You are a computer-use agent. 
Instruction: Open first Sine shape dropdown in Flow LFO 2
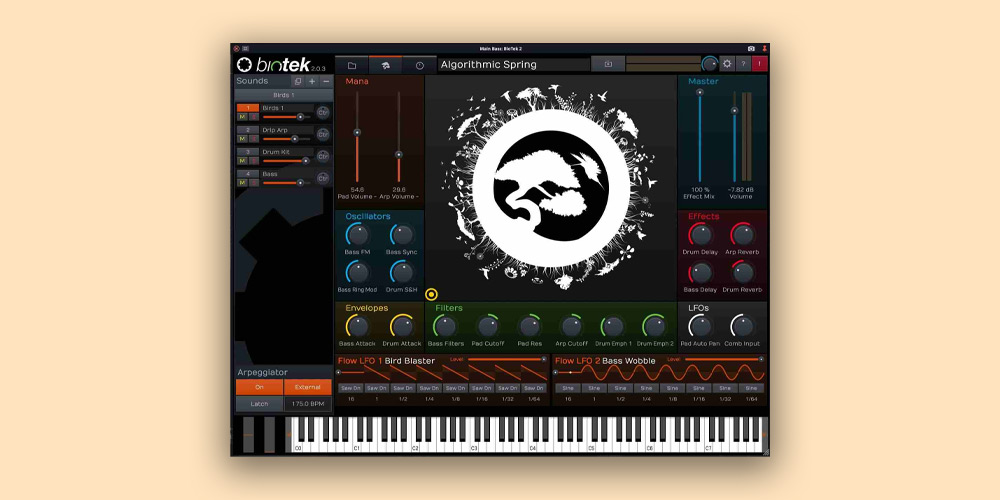coord(568,388)
